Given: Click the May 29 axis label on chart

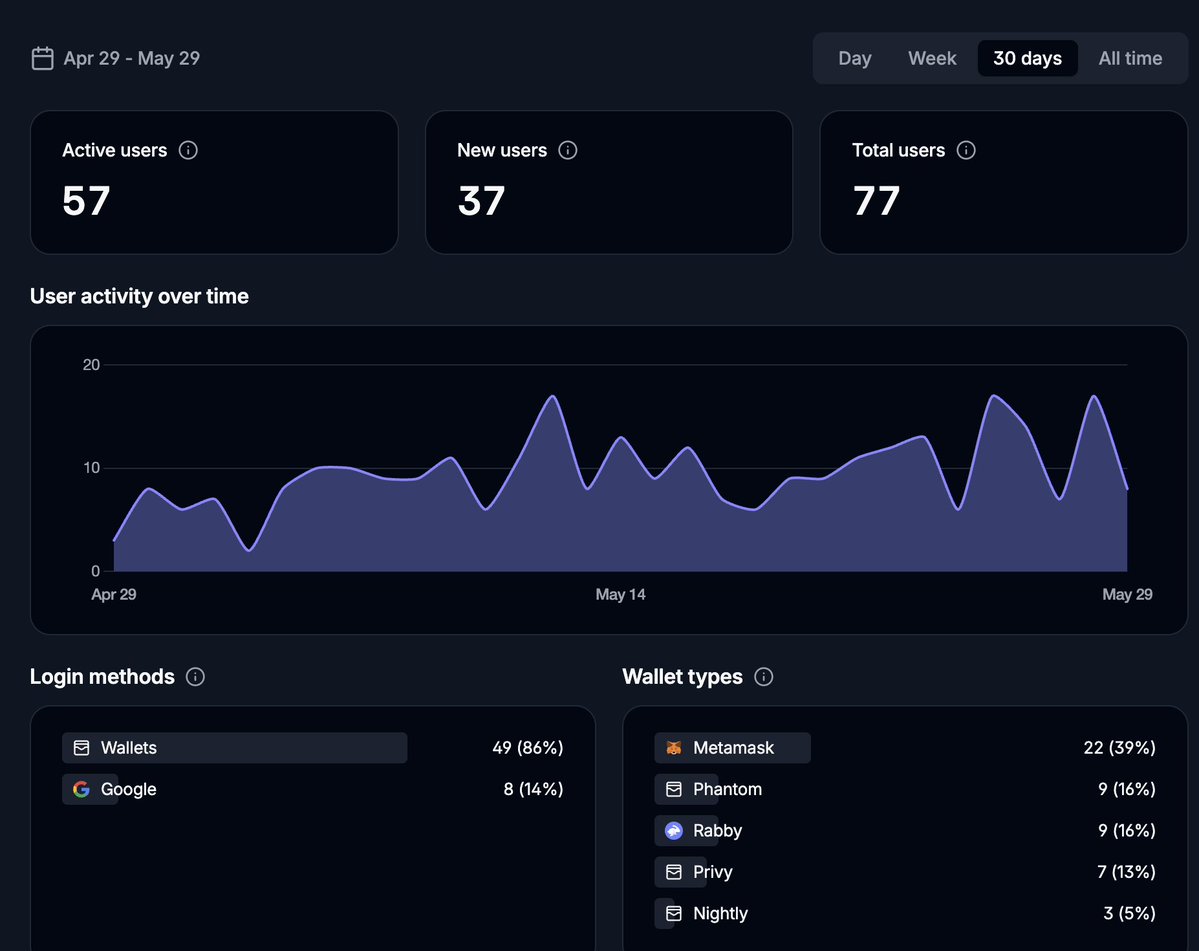Looking at the screenshot, I should pos(1127,594).
